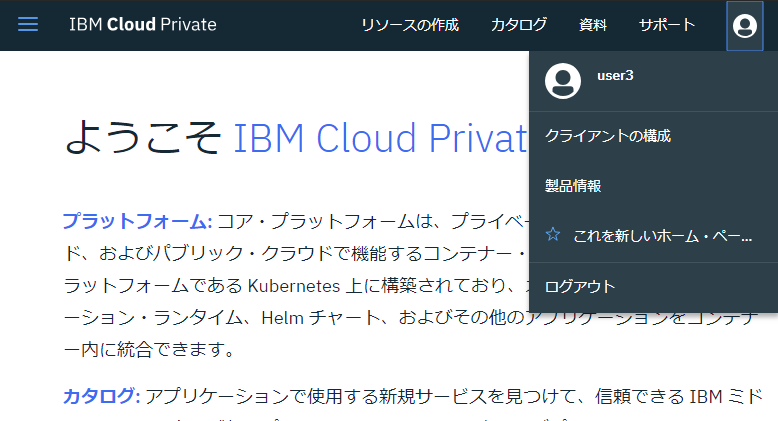778x421 pixels.
Task: Follow the カタログ: link in body
Action: coord(102,396)
